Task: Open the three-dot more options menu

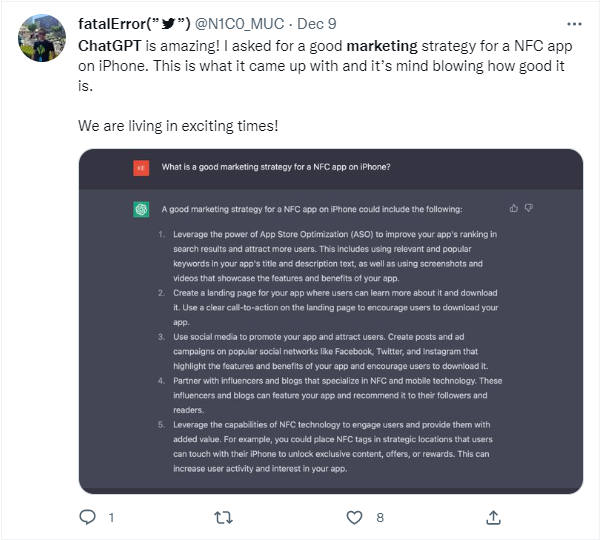Action: 574,22
